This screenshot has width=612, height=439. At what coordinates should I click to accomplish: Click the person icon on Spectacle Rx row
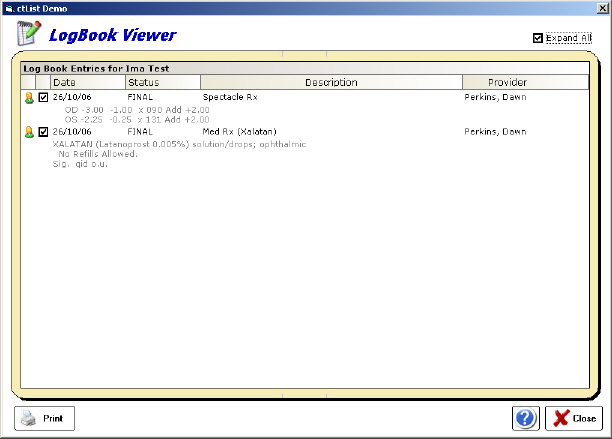pyautogui.click(x=29, y=98)
